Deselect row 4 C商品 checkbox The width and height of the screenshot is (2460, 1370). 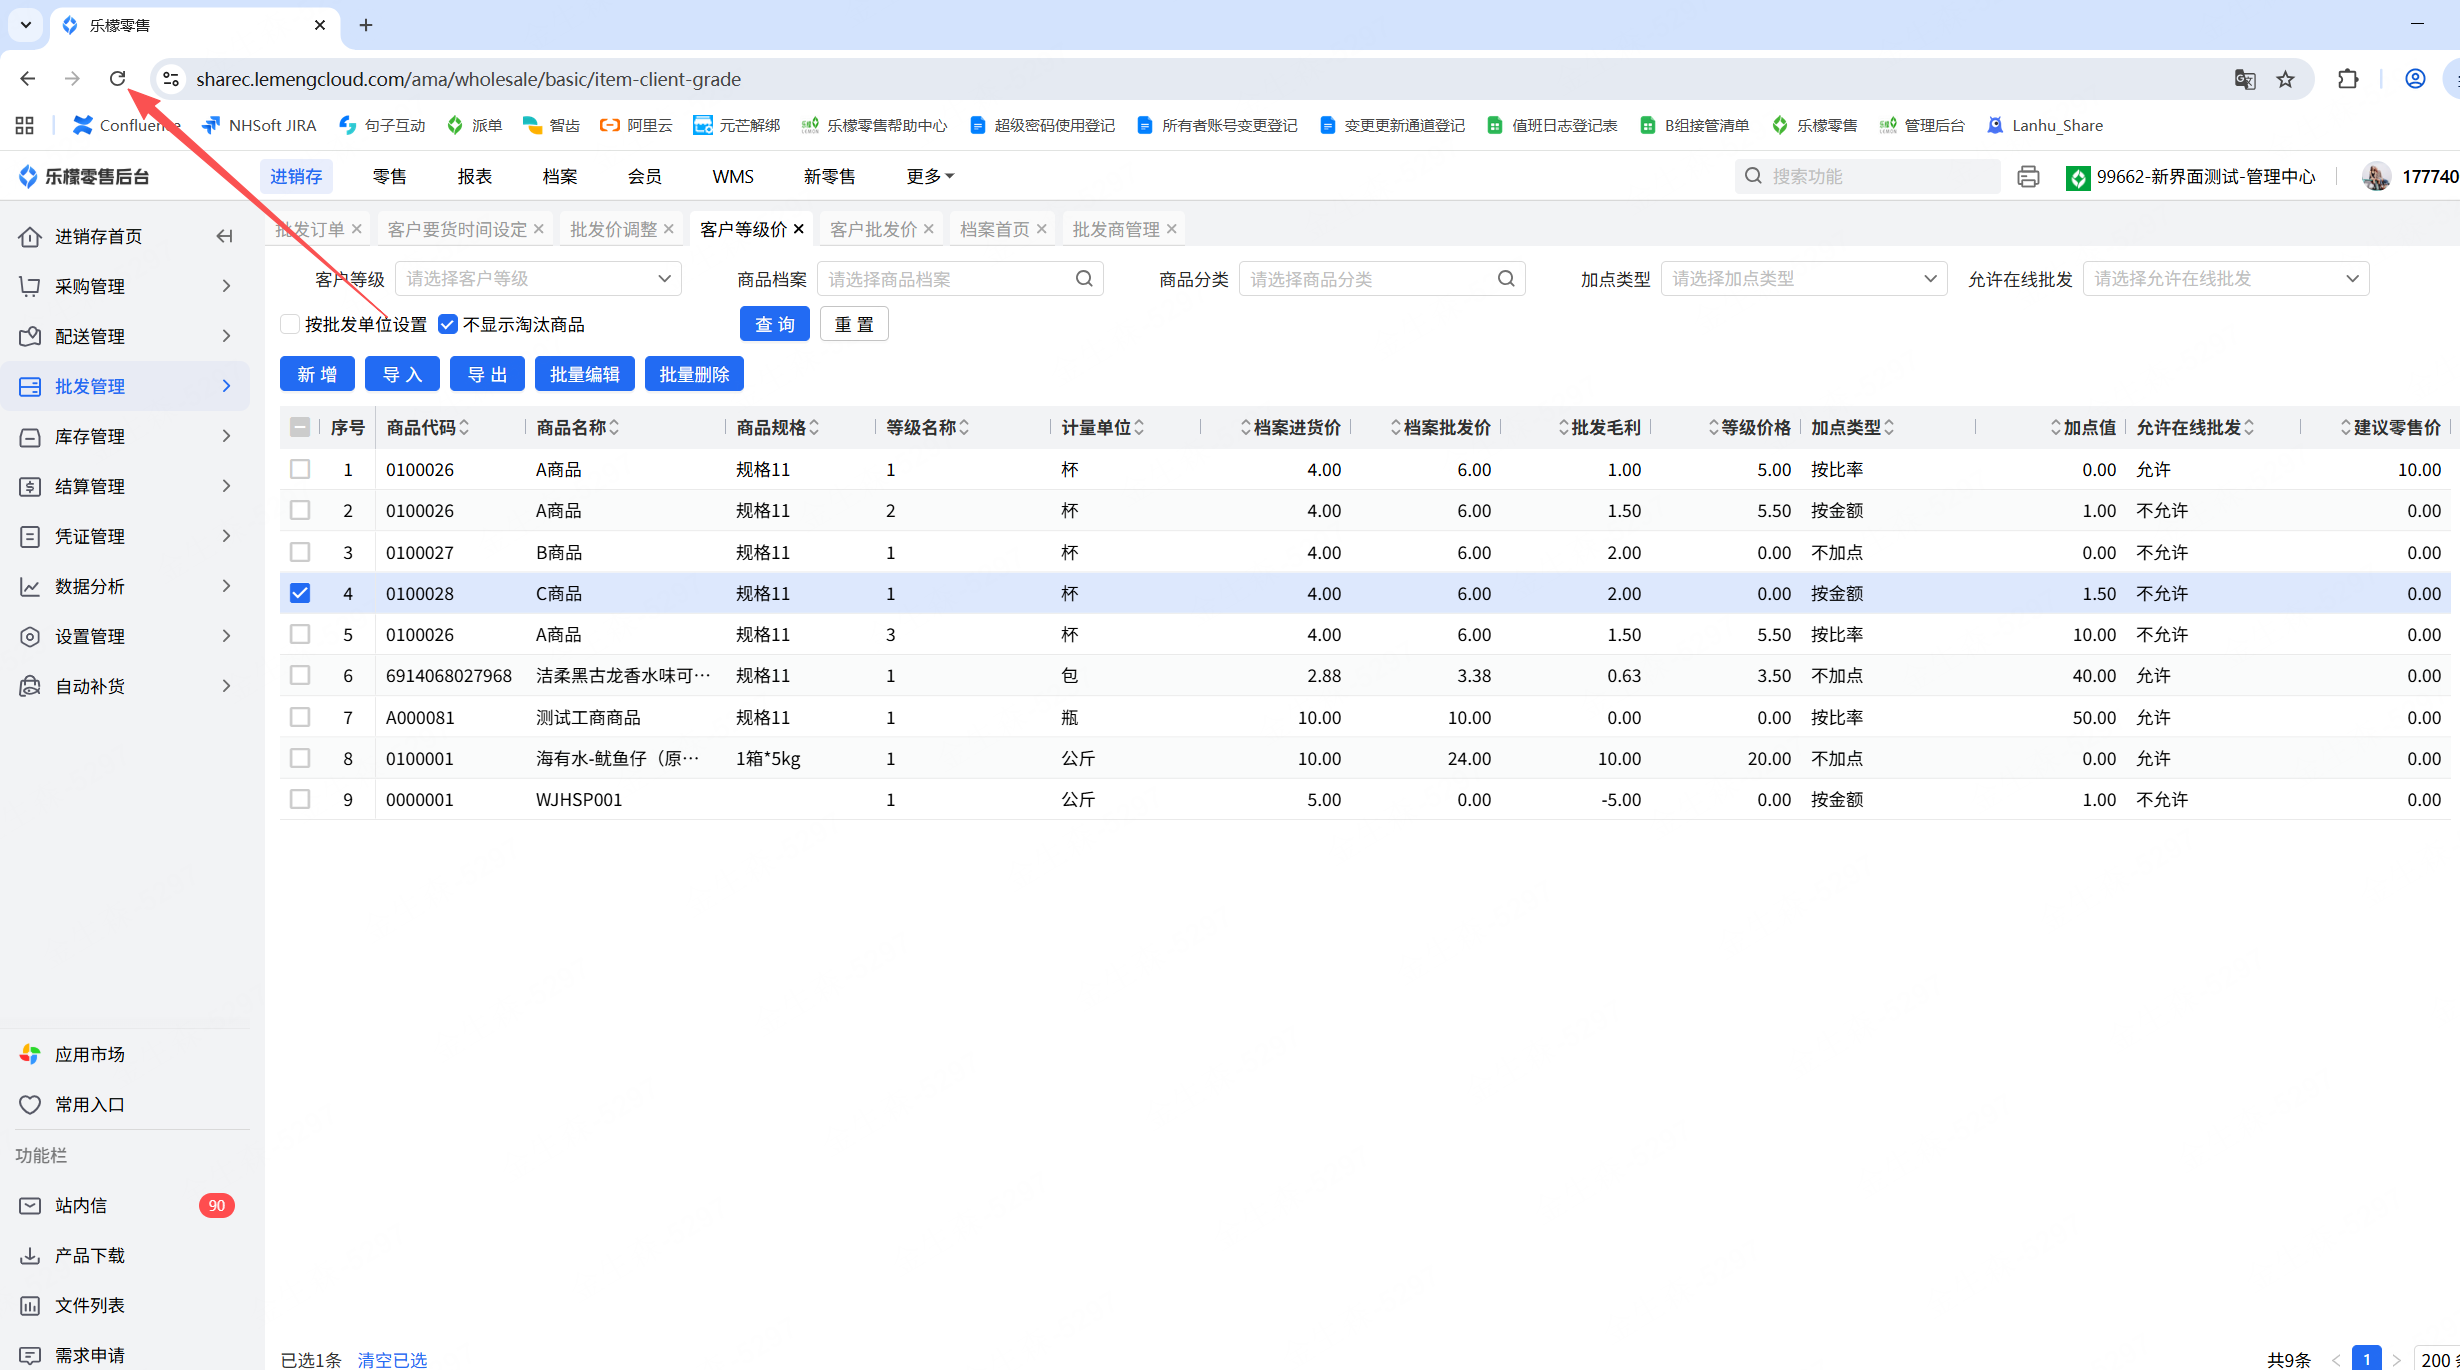coord(300,593)
